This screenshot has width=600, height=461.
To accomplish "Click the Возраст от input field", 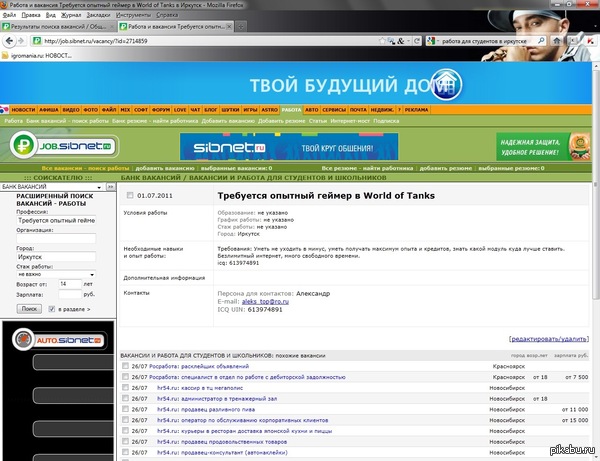I will pyautogui.click(x=70, y=284).
